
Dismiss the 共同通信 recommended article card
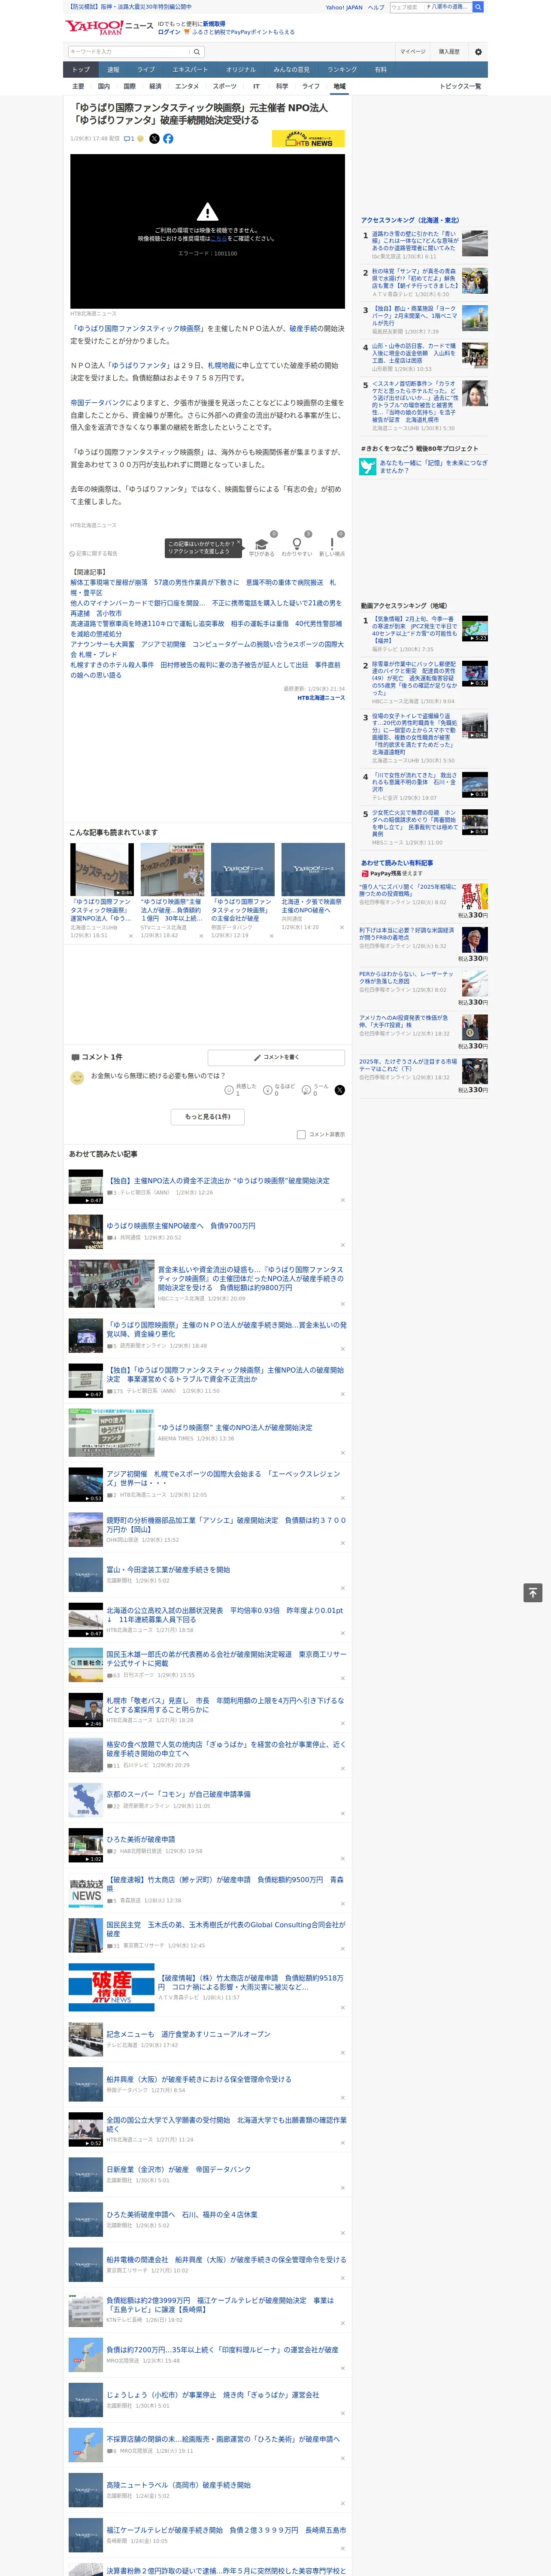[x=341, y=927]
